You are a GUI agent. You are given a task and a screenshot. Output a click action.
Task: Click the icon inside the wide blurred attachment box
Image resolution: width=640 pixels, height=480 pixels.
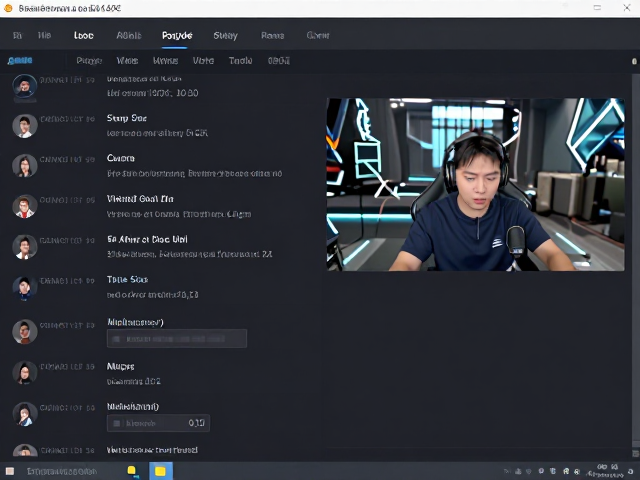tap(116, 339)
